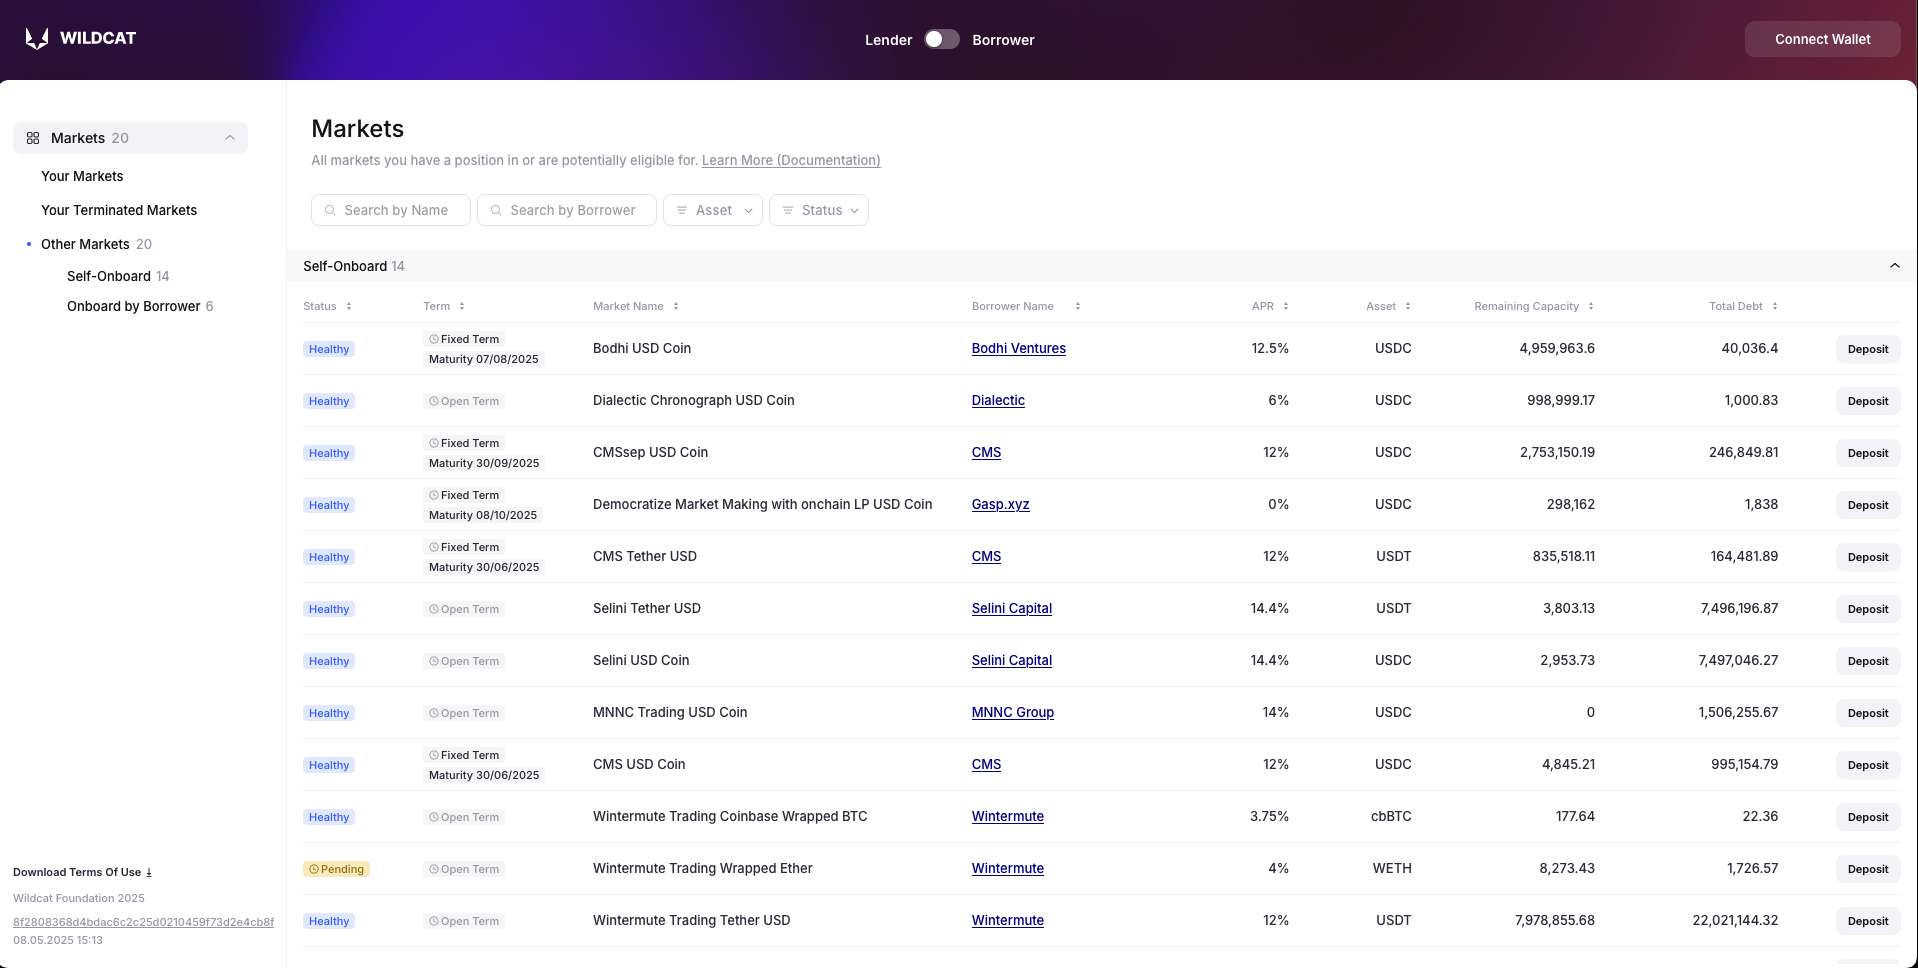
Task: Click the 'WETH' asset cell
Action: [x=1392, y=868]
